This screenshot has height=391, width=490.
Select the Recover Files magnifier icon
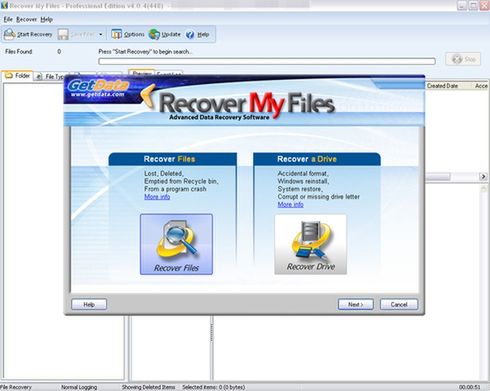pos(176,244)
